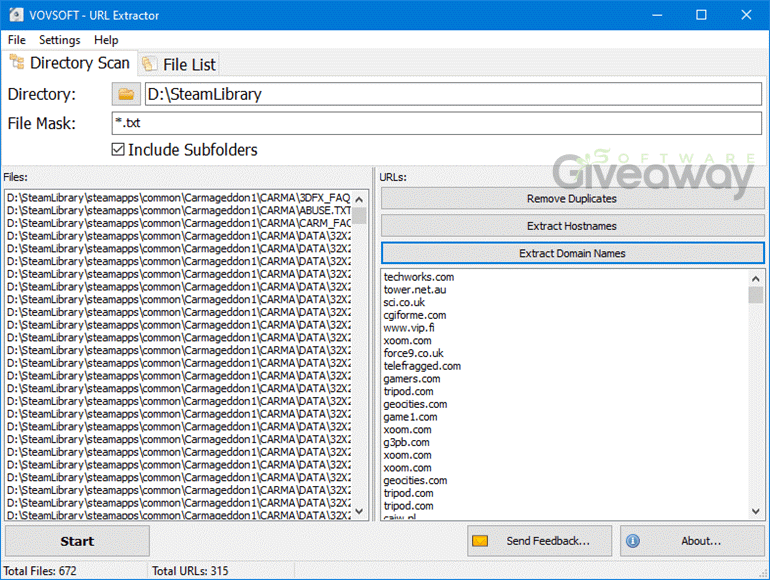Toggle the Include Subfolders checkbox
770x580 pixels.
pyautogui.click(x=119, y=150)
